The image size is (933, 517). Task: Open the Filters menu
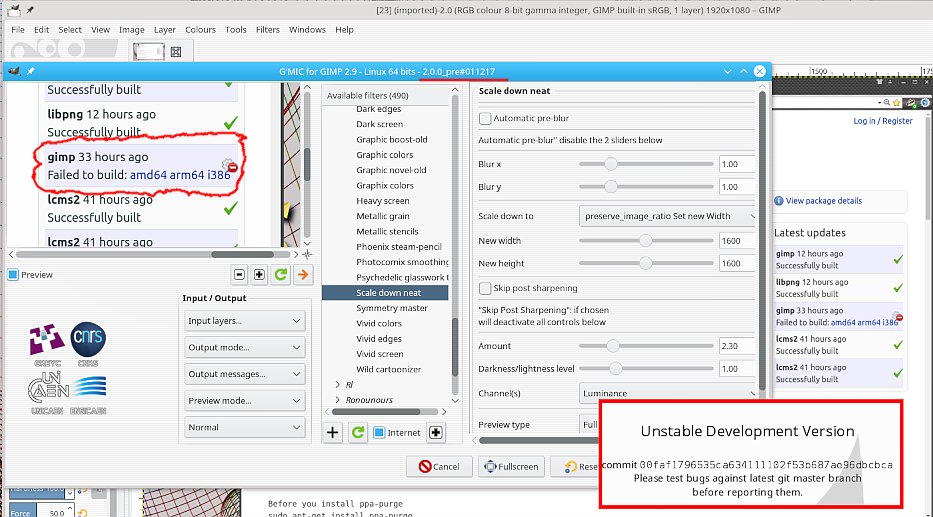tap(268, 30)
